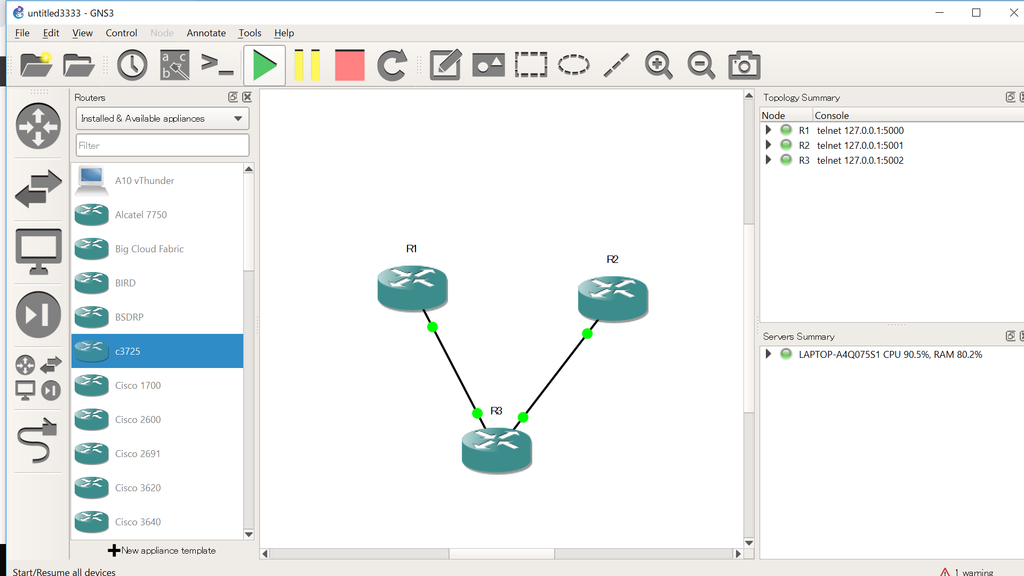
Task: Browse all devices sidebar icon
Action: tap(38, 377)
